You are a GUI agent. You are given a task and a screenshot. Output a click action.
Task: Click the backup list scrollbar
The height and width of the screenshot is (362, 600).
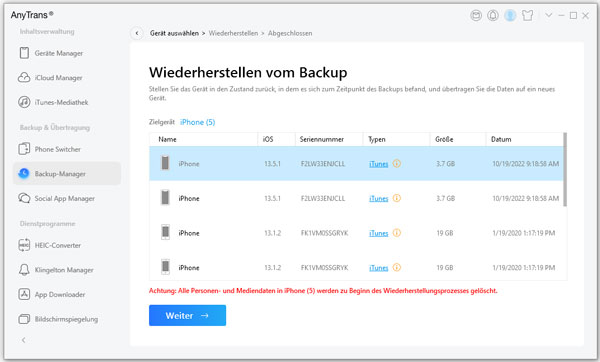[x=565, y=170]
